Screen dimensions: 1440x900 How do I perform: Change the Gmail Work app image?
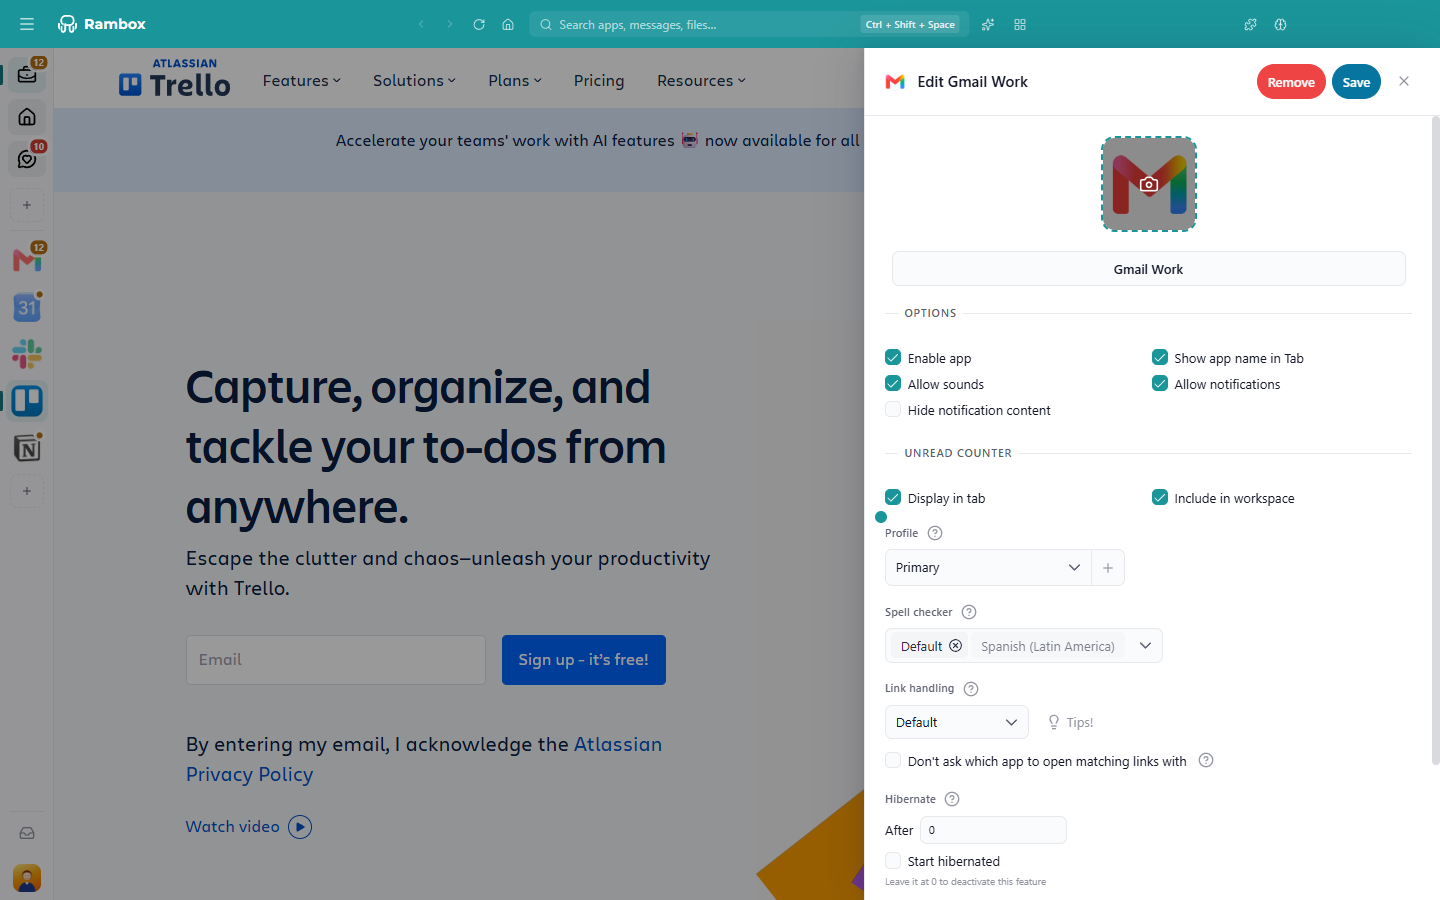coord(1149,184)
